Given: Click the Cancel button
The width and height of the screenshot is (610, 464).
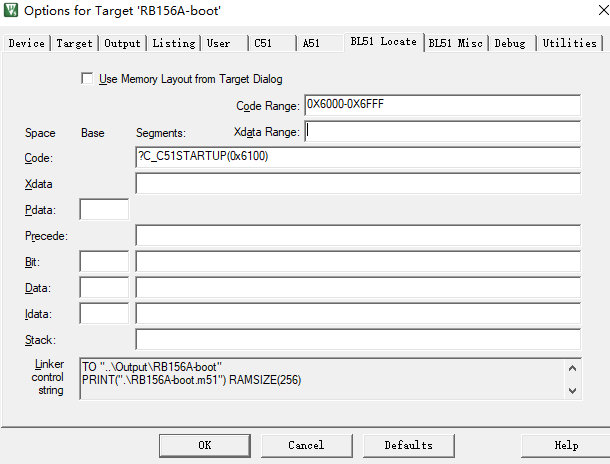Looking at the screenshot, I should click(307, 445).
